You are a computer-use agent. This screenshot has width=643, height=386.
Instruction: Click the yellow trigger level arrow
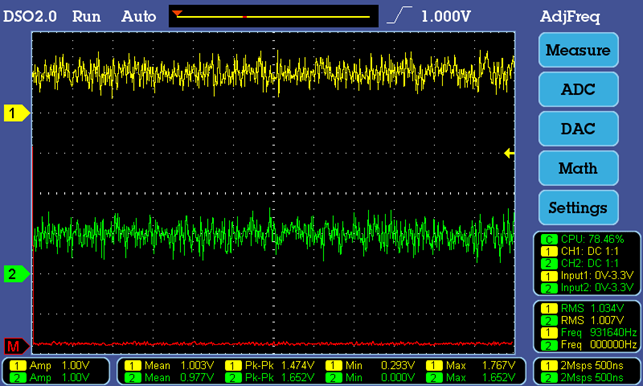click(x=509, y=153)
